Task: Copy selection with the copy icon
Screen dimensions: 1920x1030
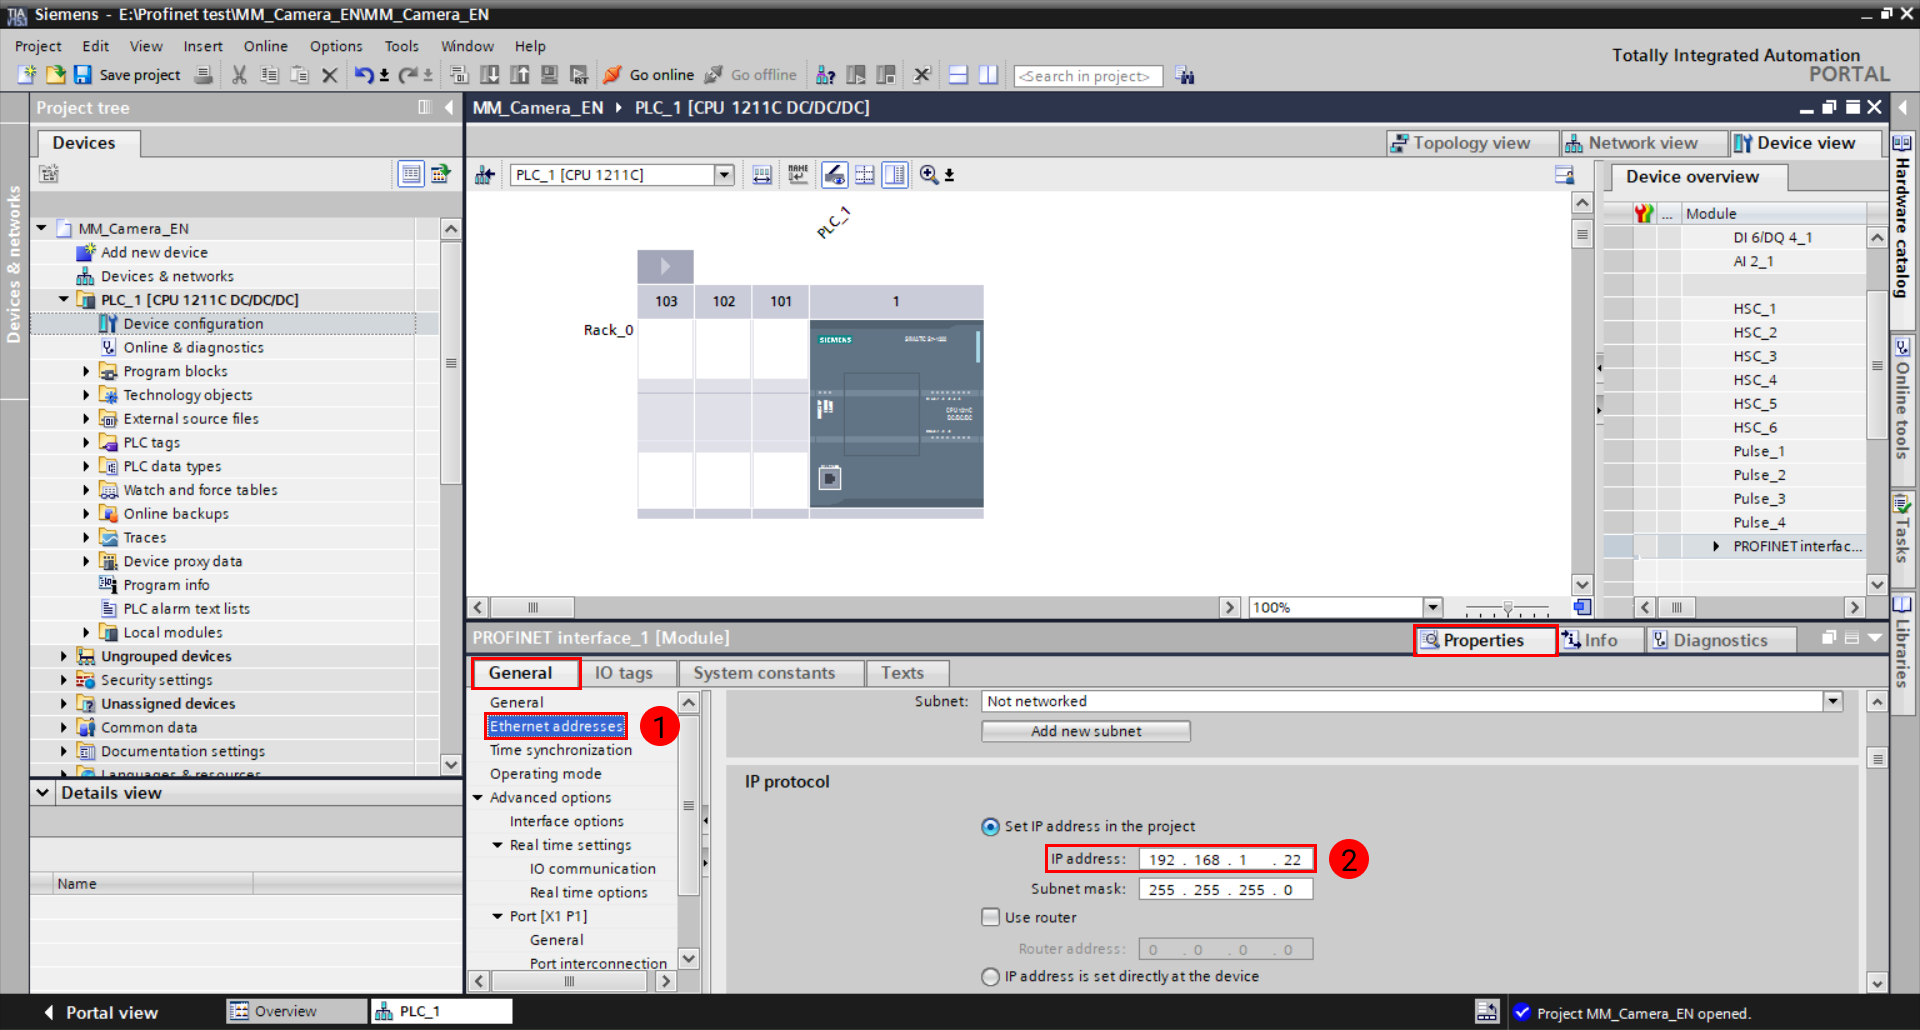Action: point(269,75)
